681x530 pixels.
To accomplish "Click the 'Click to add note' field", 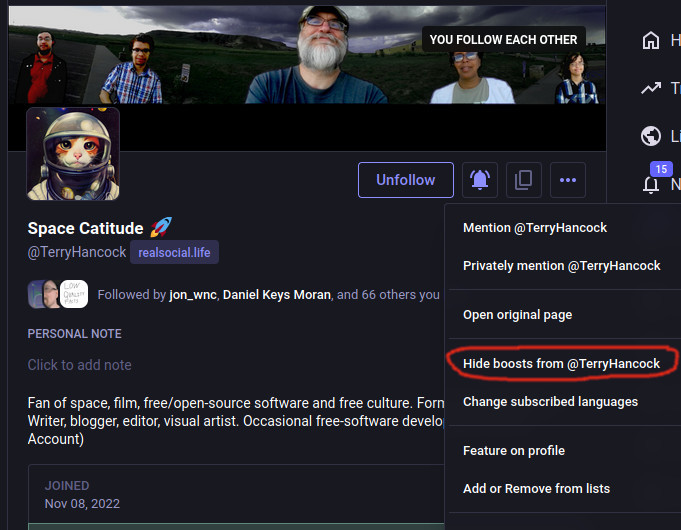I will [x=80, y=365].
